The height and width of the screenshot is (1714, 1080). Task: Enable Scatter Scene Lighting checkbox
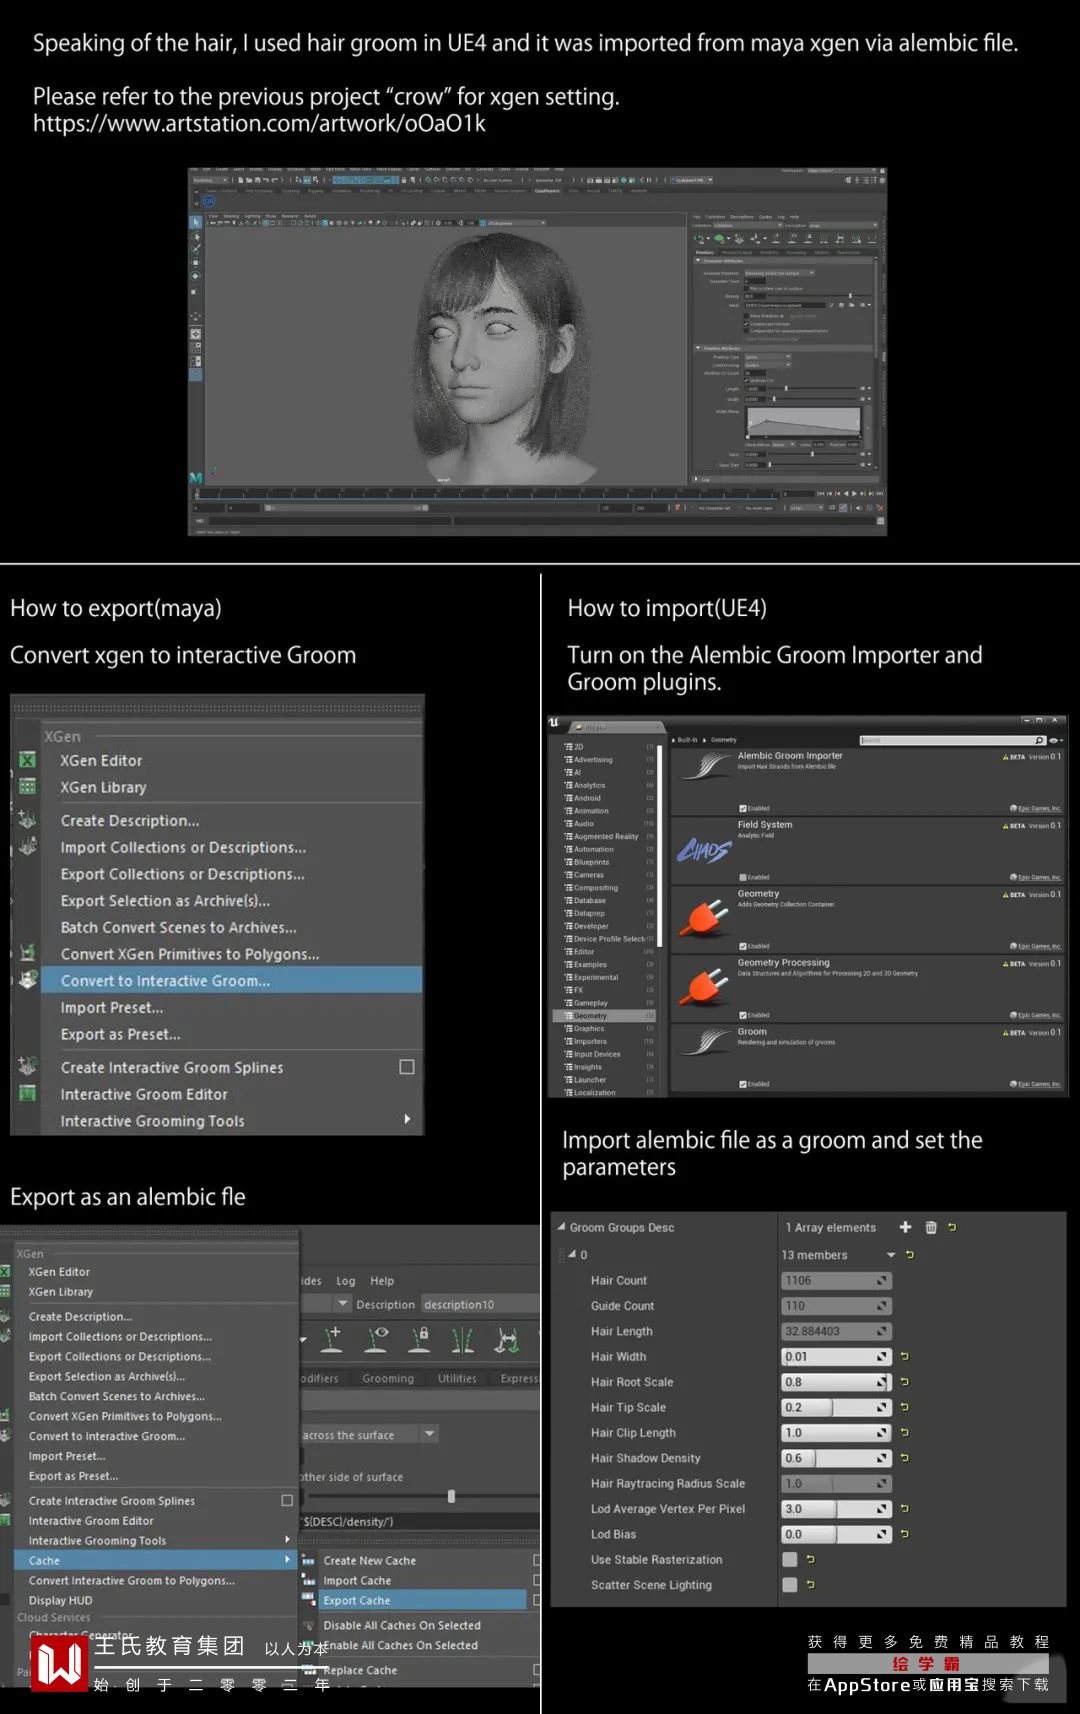point(790,1584)
